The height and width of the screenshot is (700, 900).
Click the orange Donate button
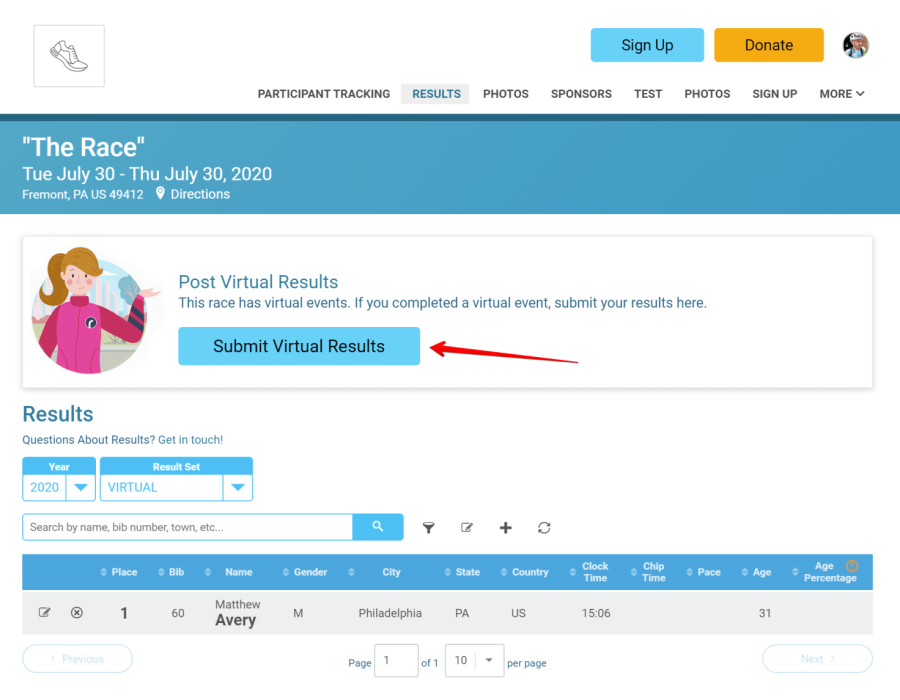pos(769,45)
